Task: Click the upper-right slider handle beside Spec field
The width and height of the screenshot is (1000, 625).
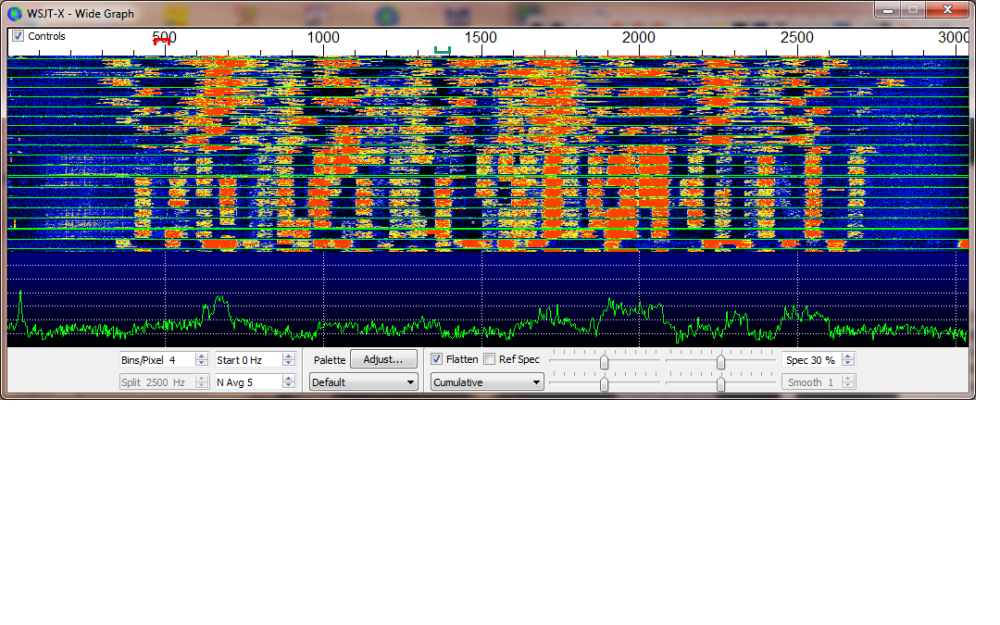Action: pyautogui.click(x=721, y=362)
